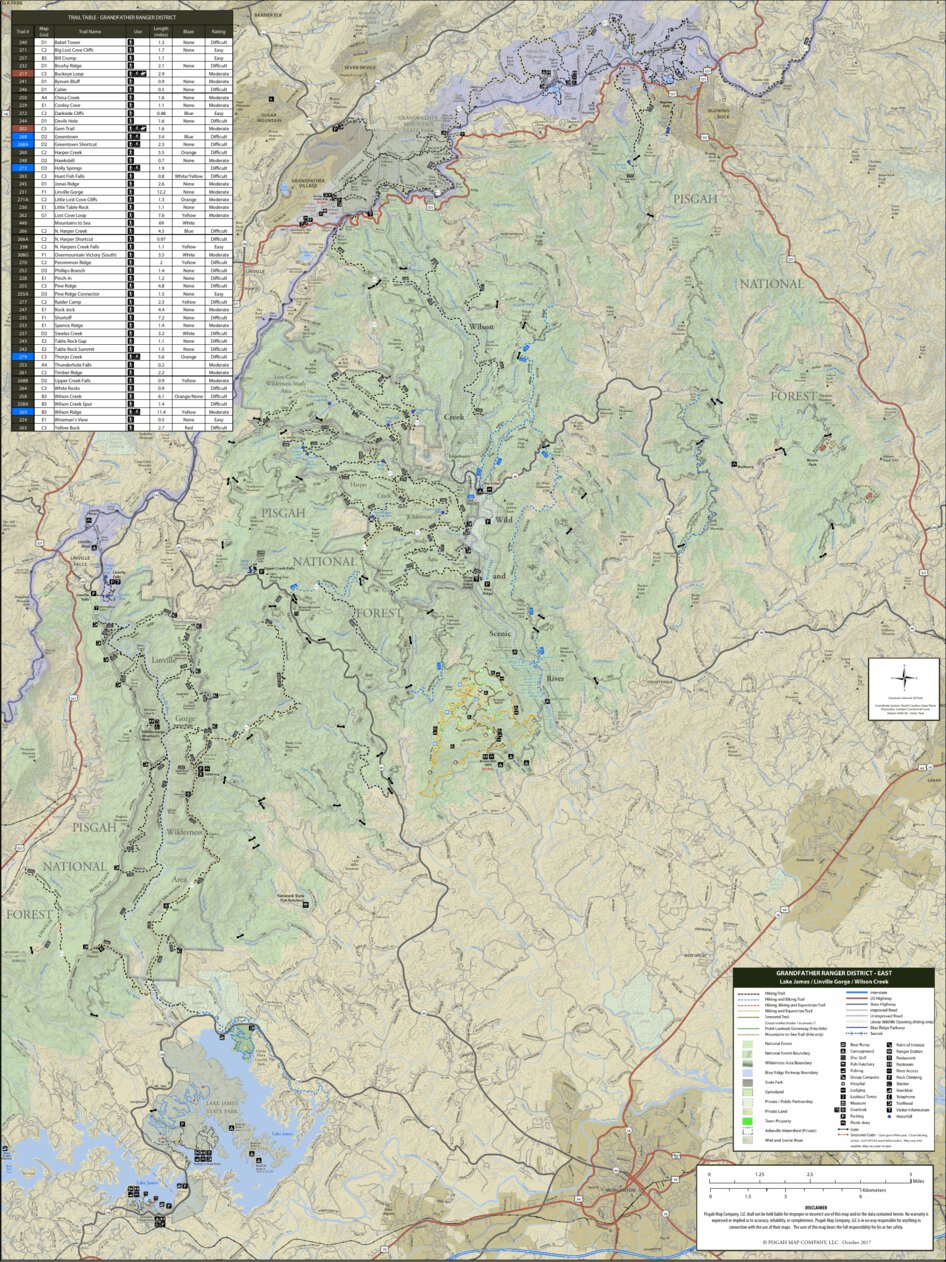Click the Boat Ramp legend icon
This screenshot has height=1262, width=946.
coord(843,1043)
